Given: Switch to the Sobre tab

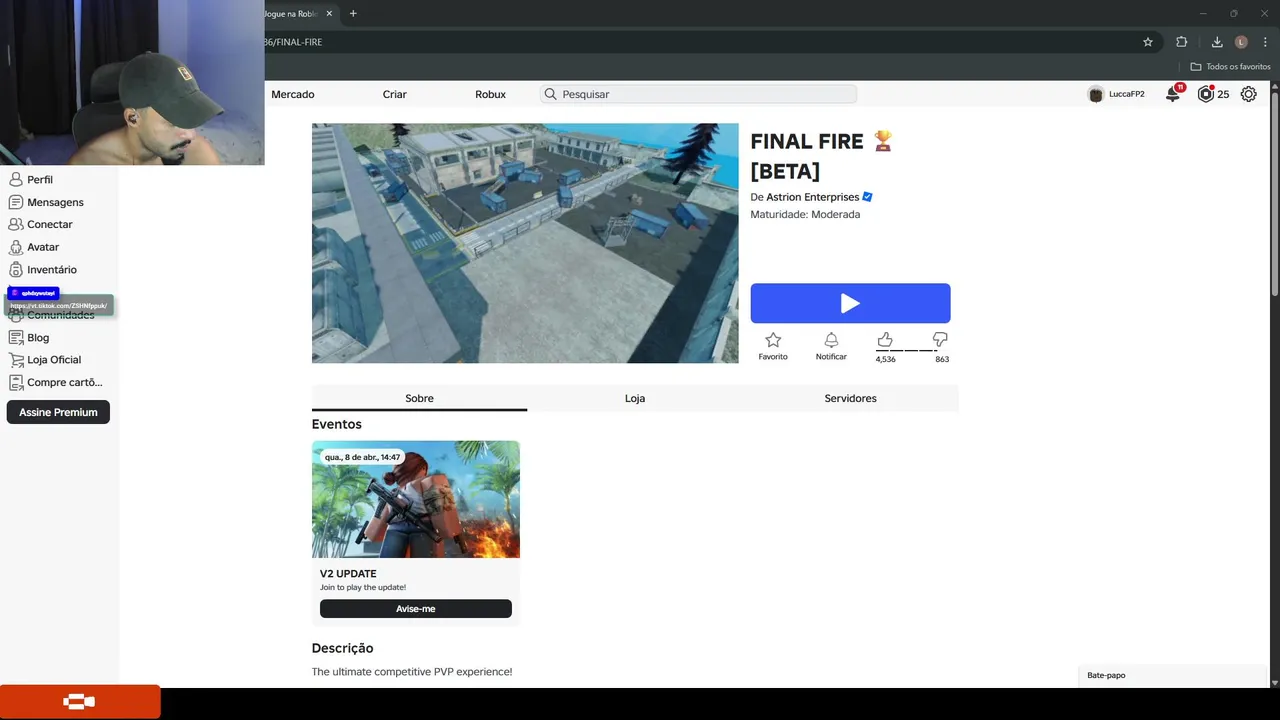Looking at the screenshot, I should tap(419, 398).
